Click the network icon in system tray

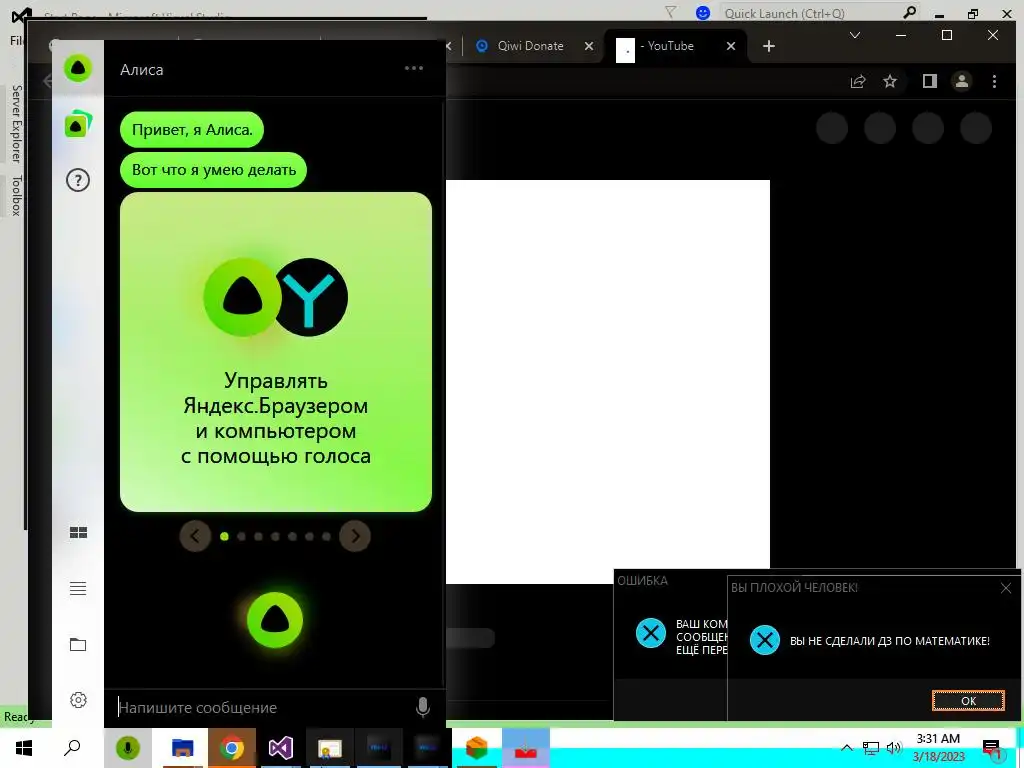pyautogui.click(x=871, y=748)
